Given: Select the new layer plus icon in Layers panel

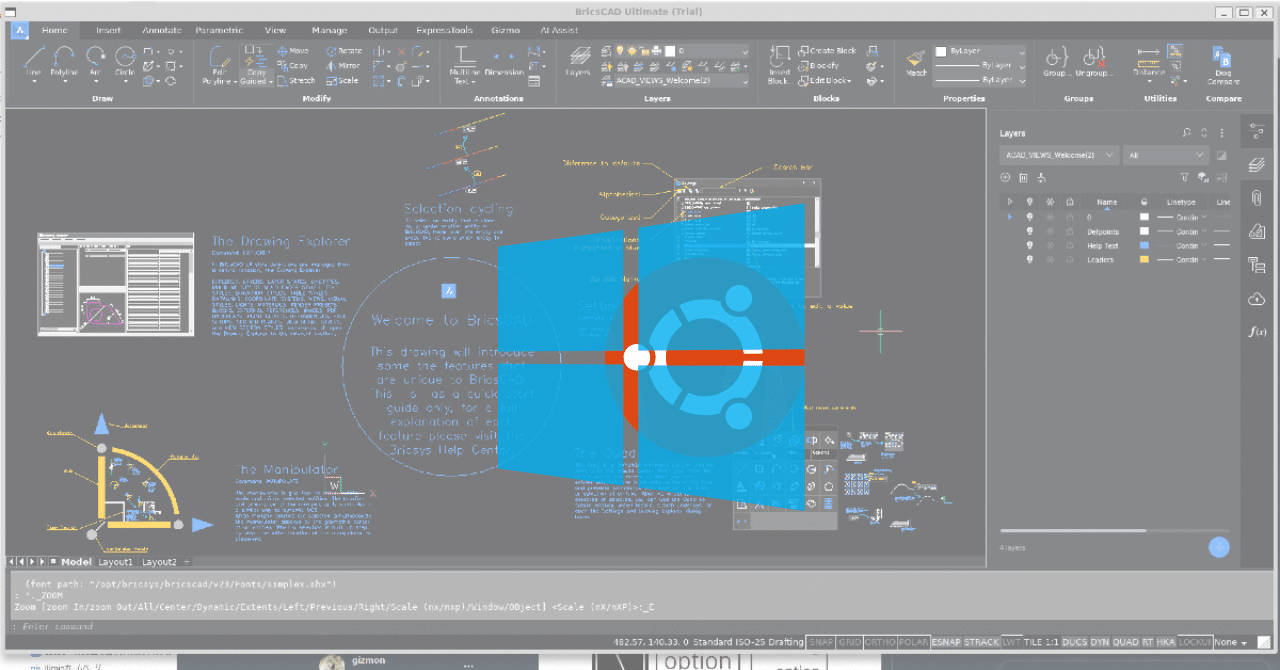Looking at the screenshot, I should [1005, 177].
